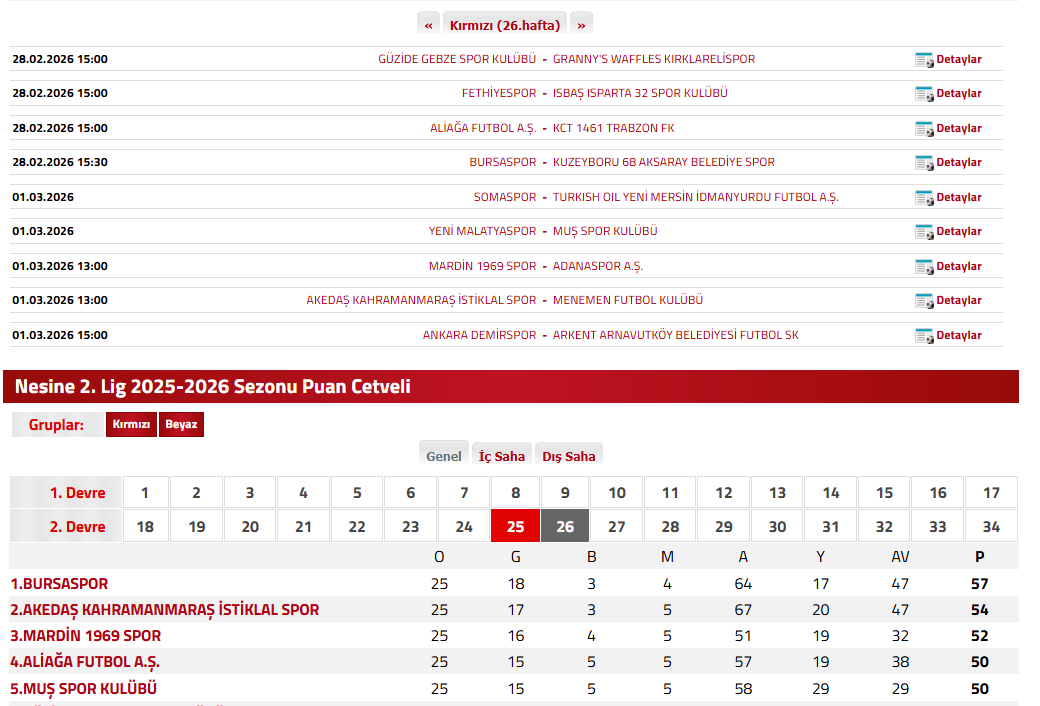1040x706 pixels.
Task: Select the Genel standings tab
Action: coord(444,456)
